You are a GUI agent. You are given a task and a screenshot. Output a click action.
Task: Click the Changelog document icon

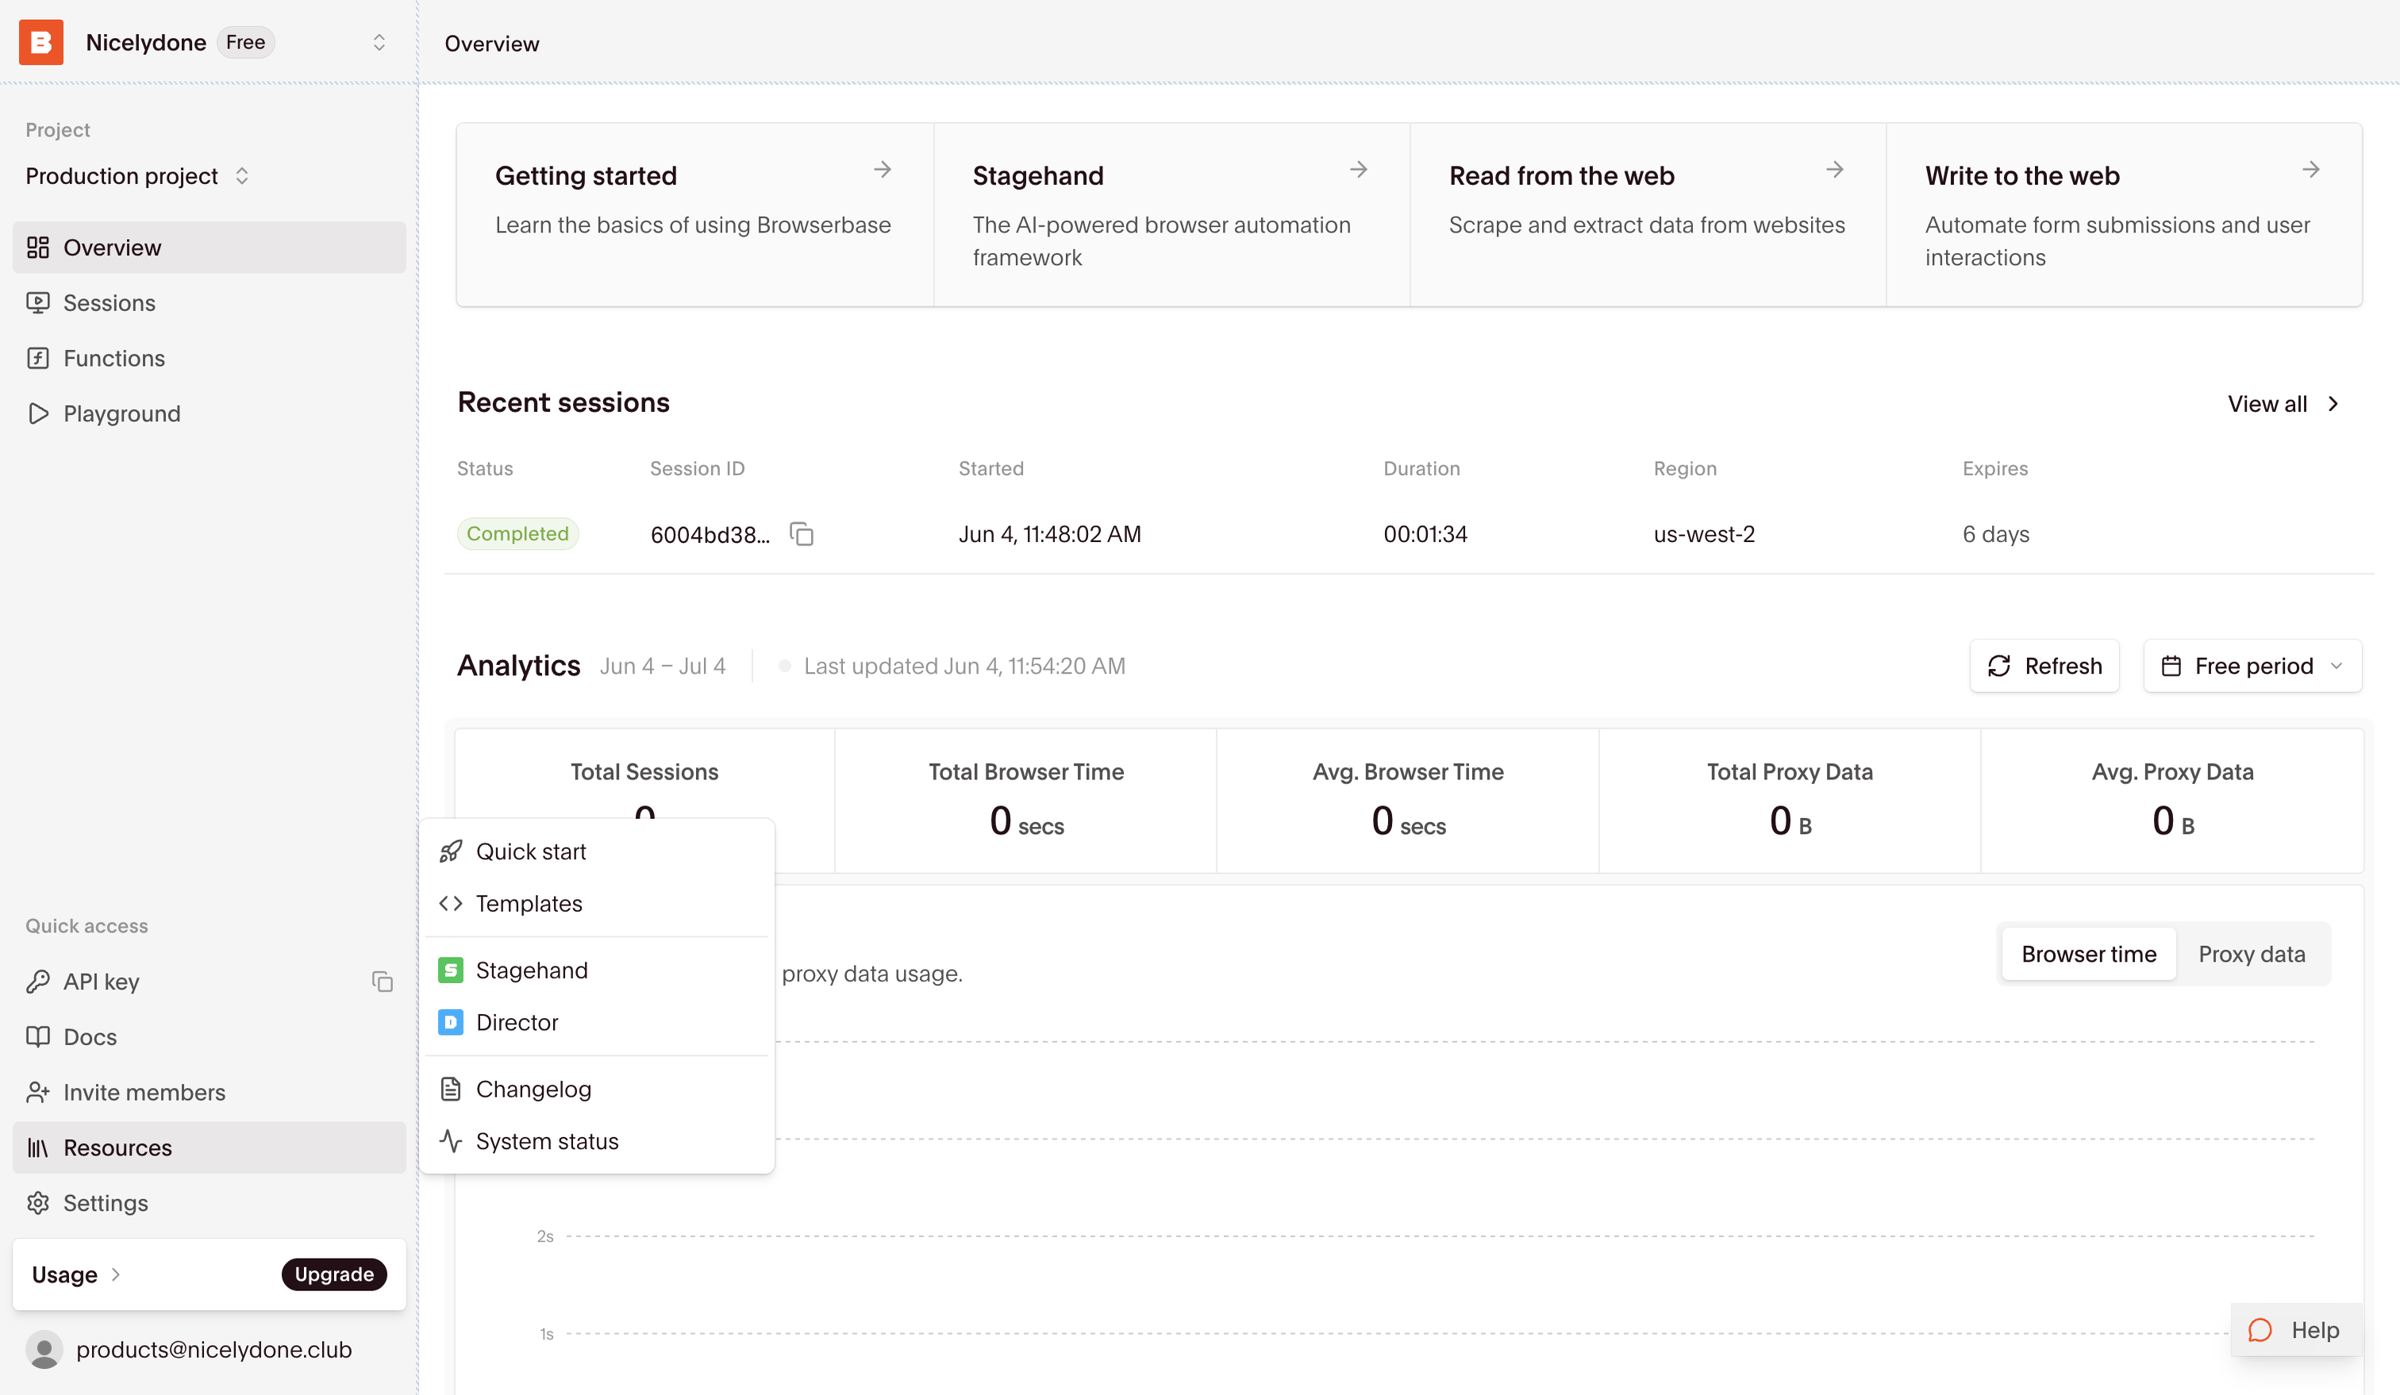pos(451,1089)
